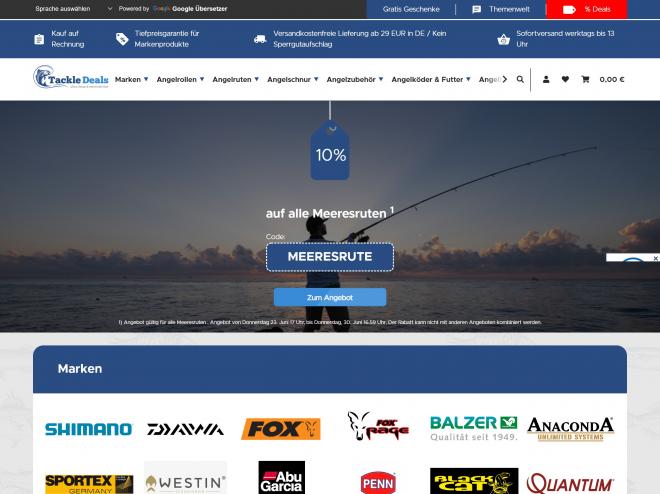Open the search magnifier icon
The height and width of the screenshot is (494, 660).
pyautogui.click(x=520, y=79)
